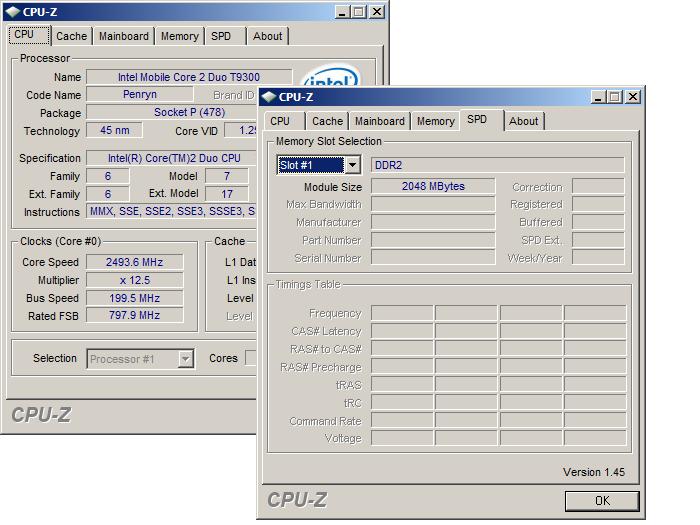Viewport: 700px width, 525px height.
Task: Close the back CPU-Z window
Action: [377, 12]
